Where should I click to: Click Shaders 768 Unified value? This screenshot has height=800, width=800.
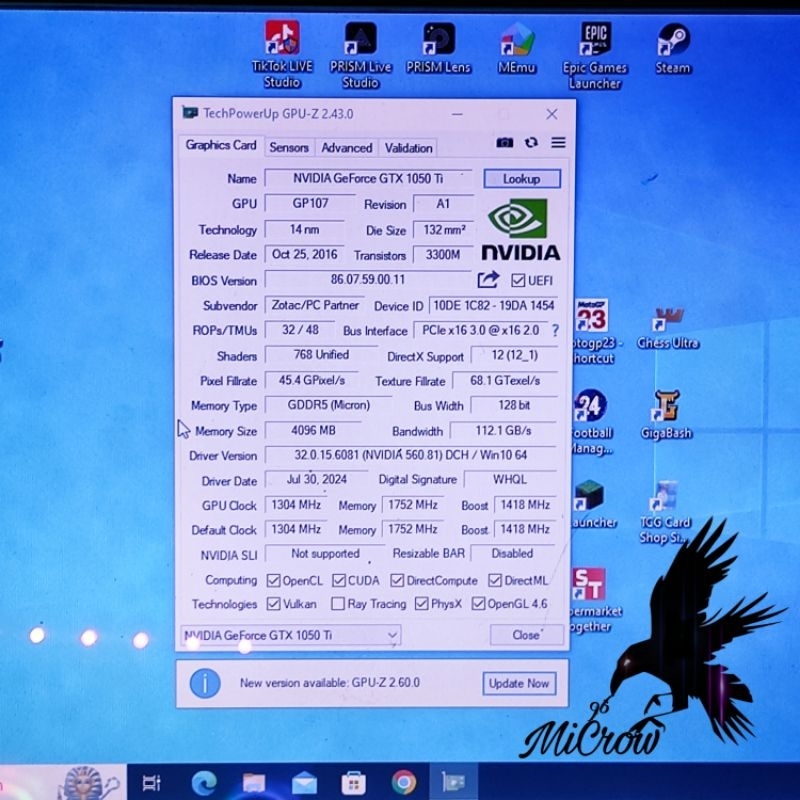click(x=321, y=355)
